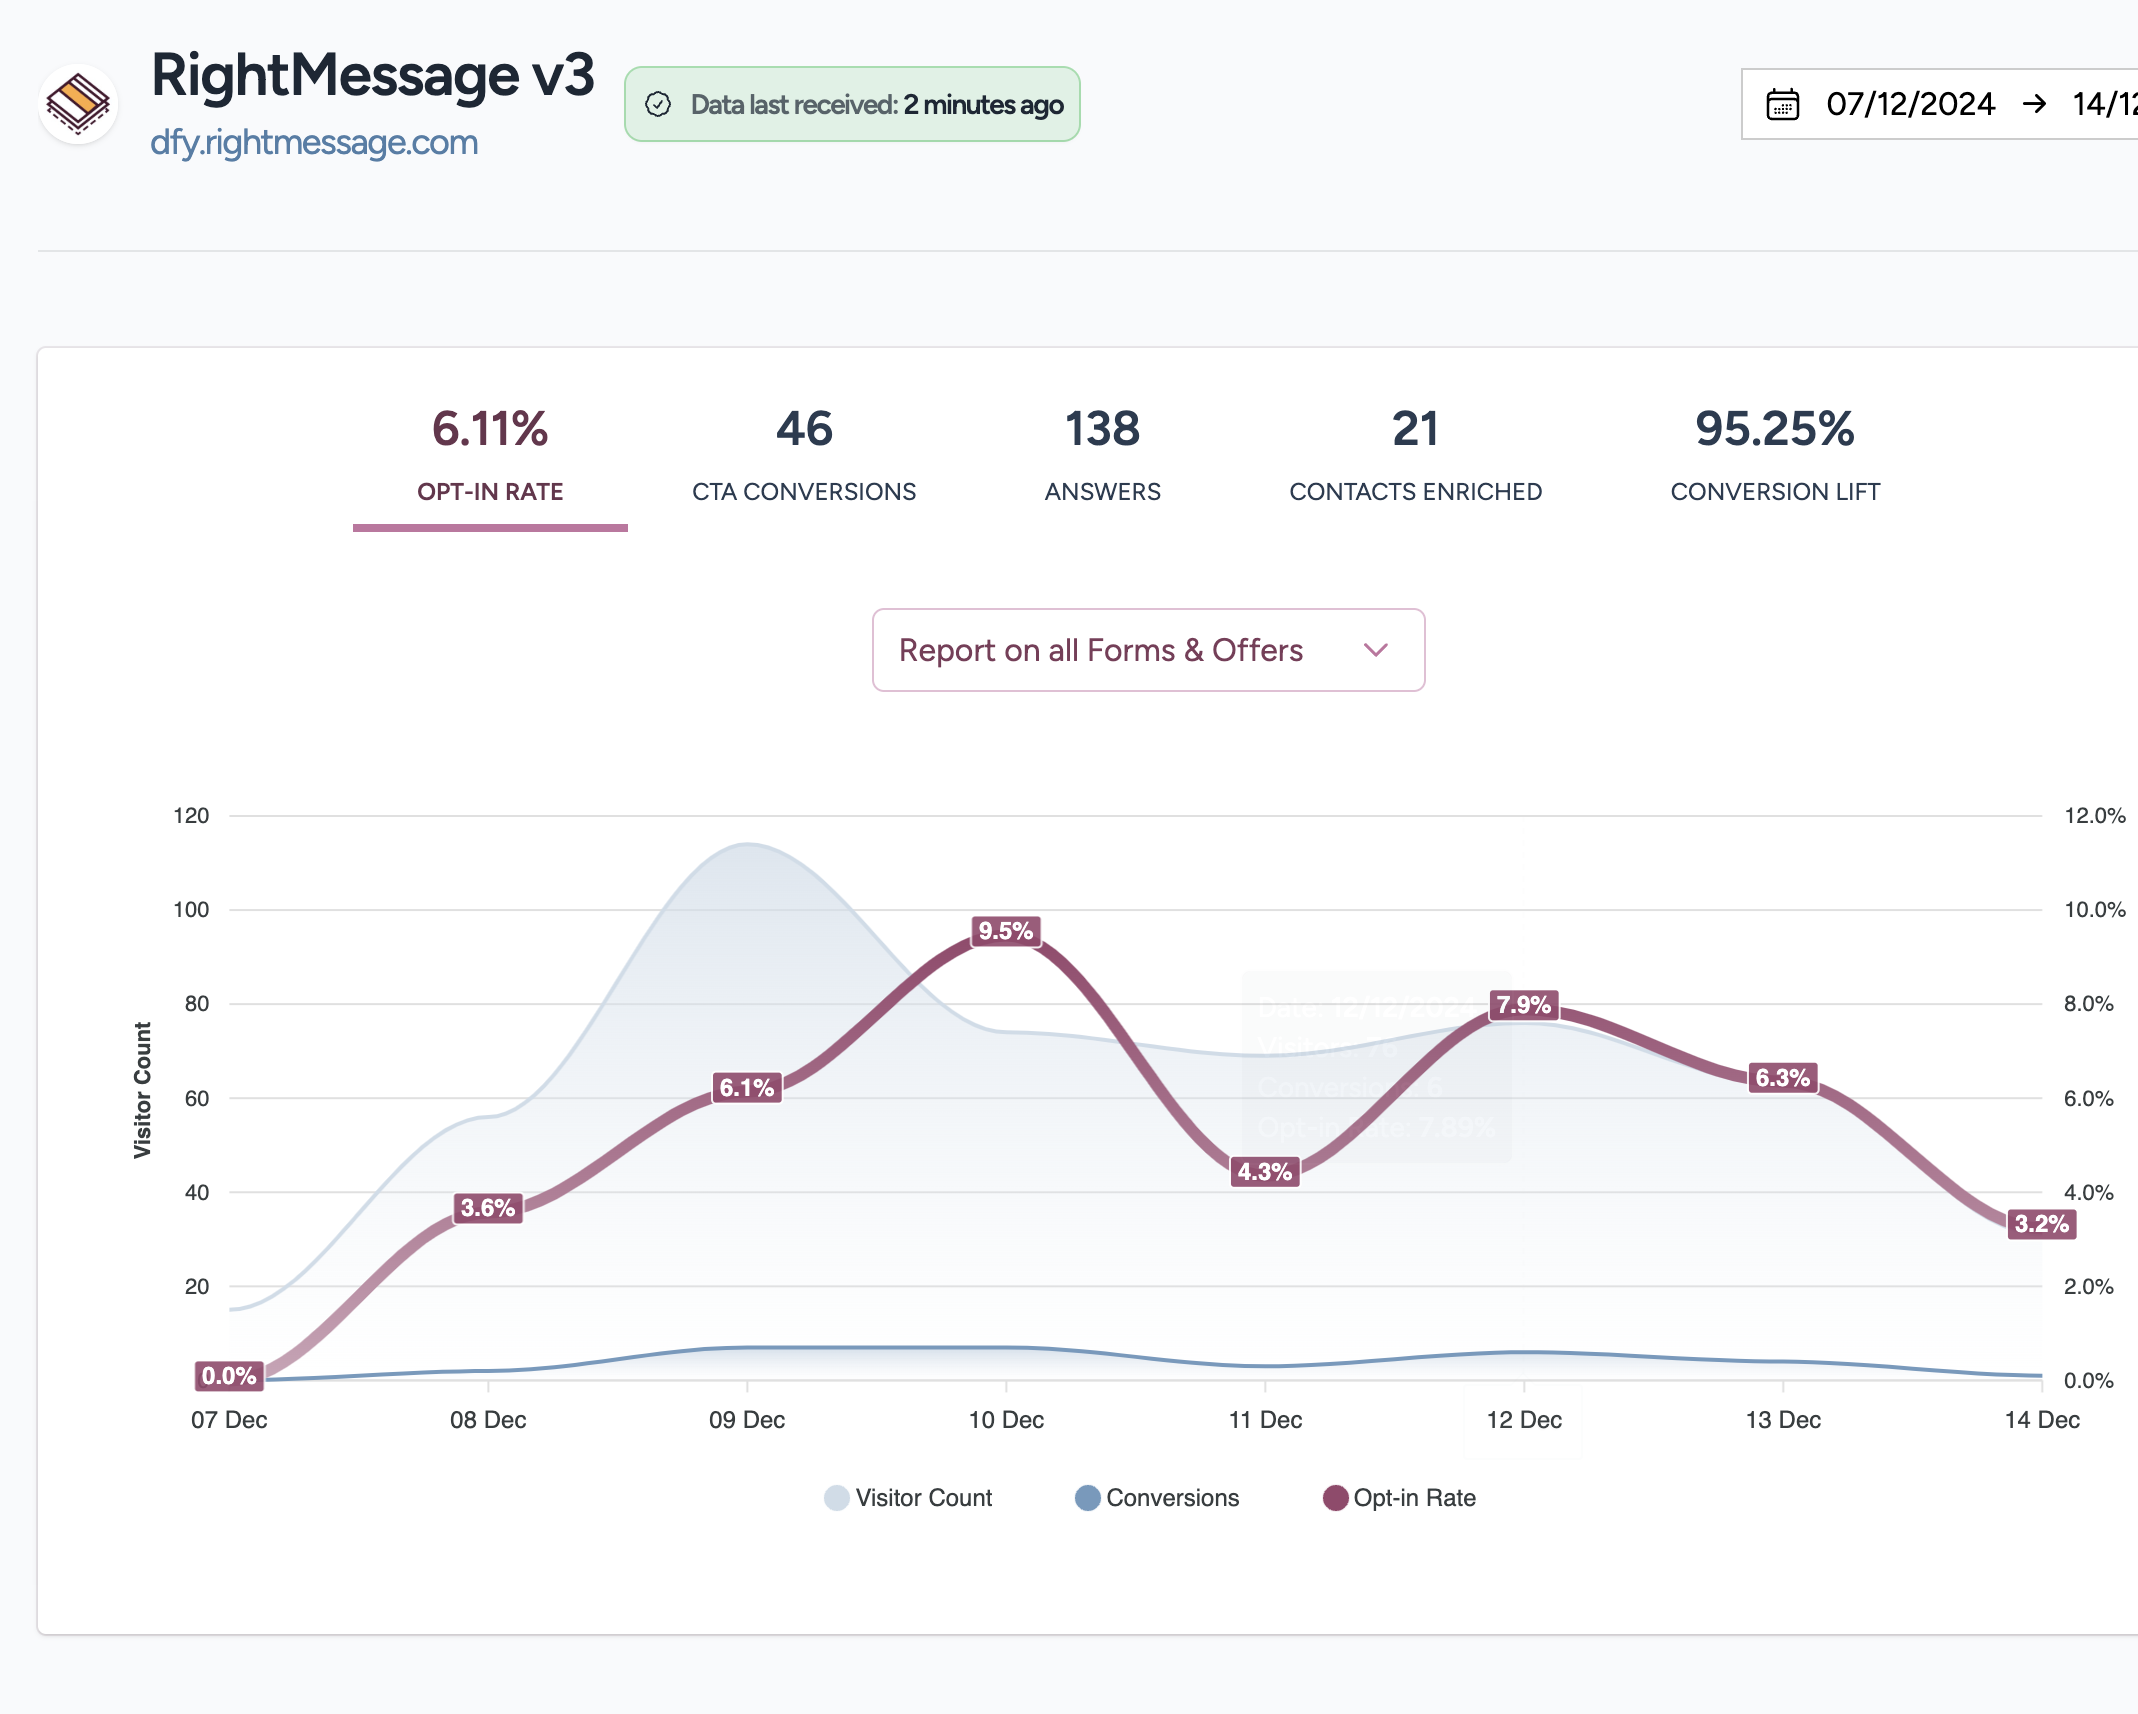This screenshot has height=1714, width=2138.
Task: Click the 12 Dec x-axis label
Action: [1524, 1420]
